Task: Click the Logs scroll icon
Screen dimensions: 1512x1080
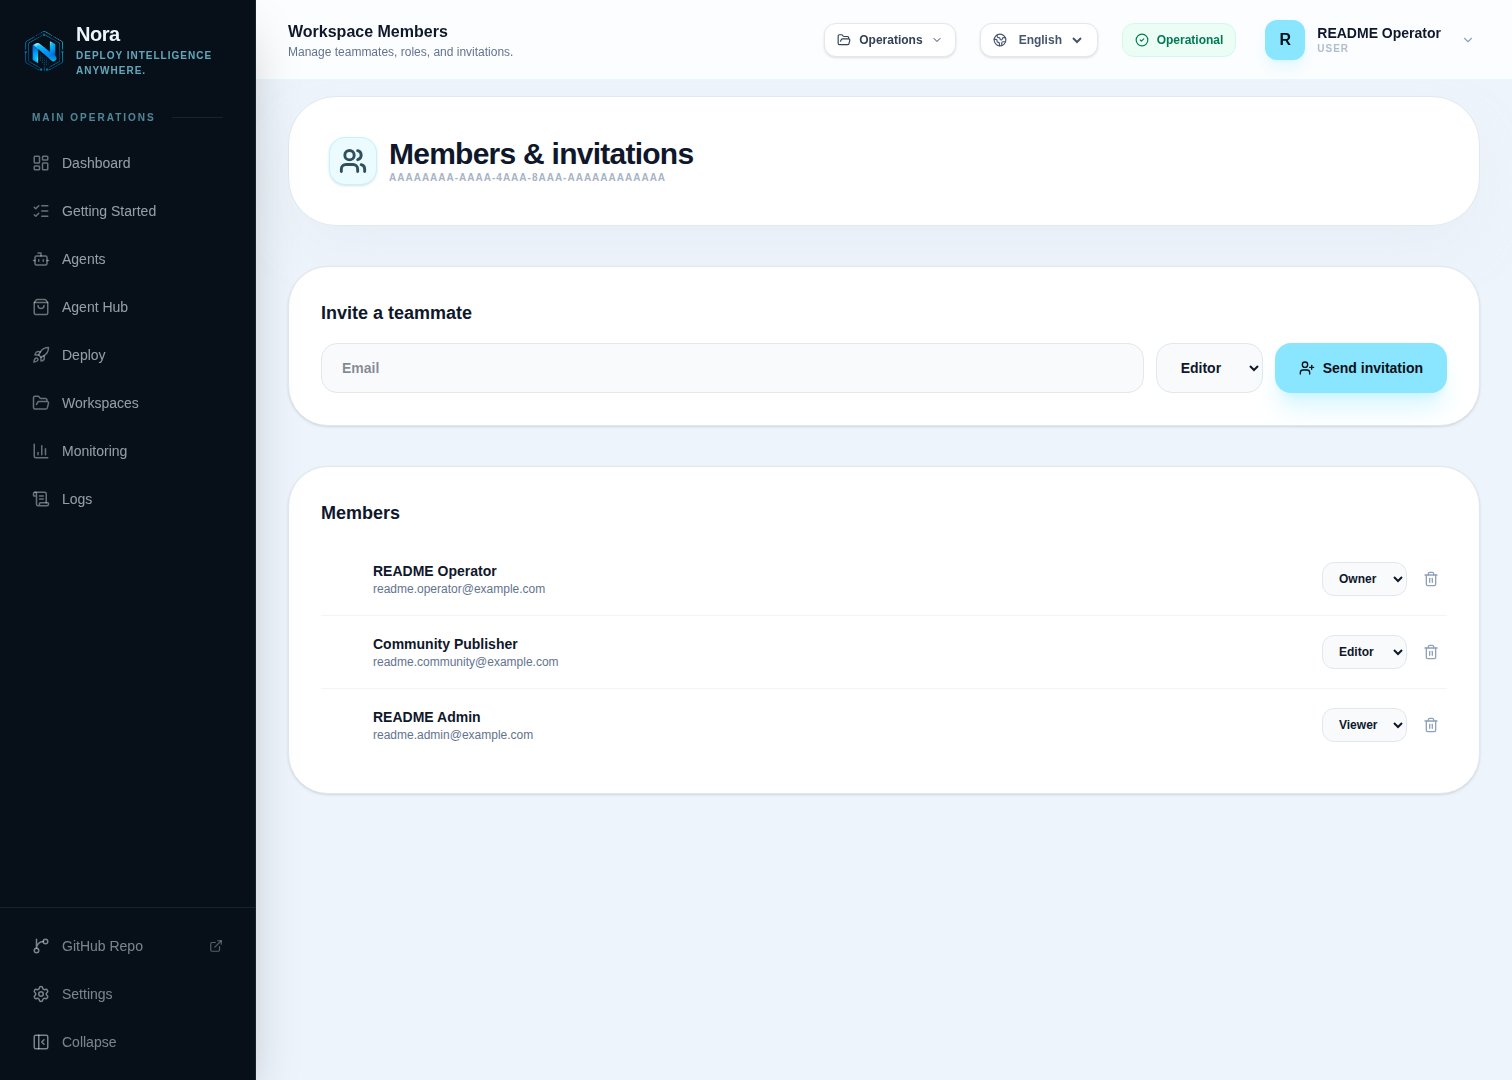Action: [41, 499]
